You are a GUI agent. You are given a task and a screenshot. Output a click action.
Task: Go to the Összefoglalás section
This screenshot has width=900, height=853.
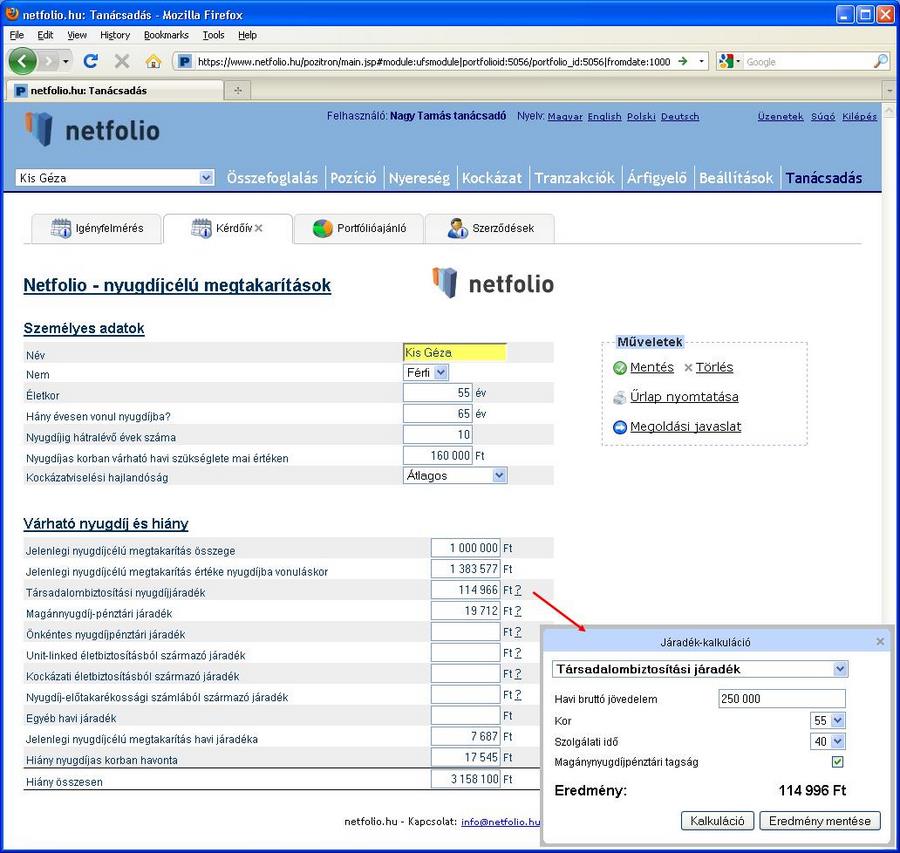coord(272,178)
